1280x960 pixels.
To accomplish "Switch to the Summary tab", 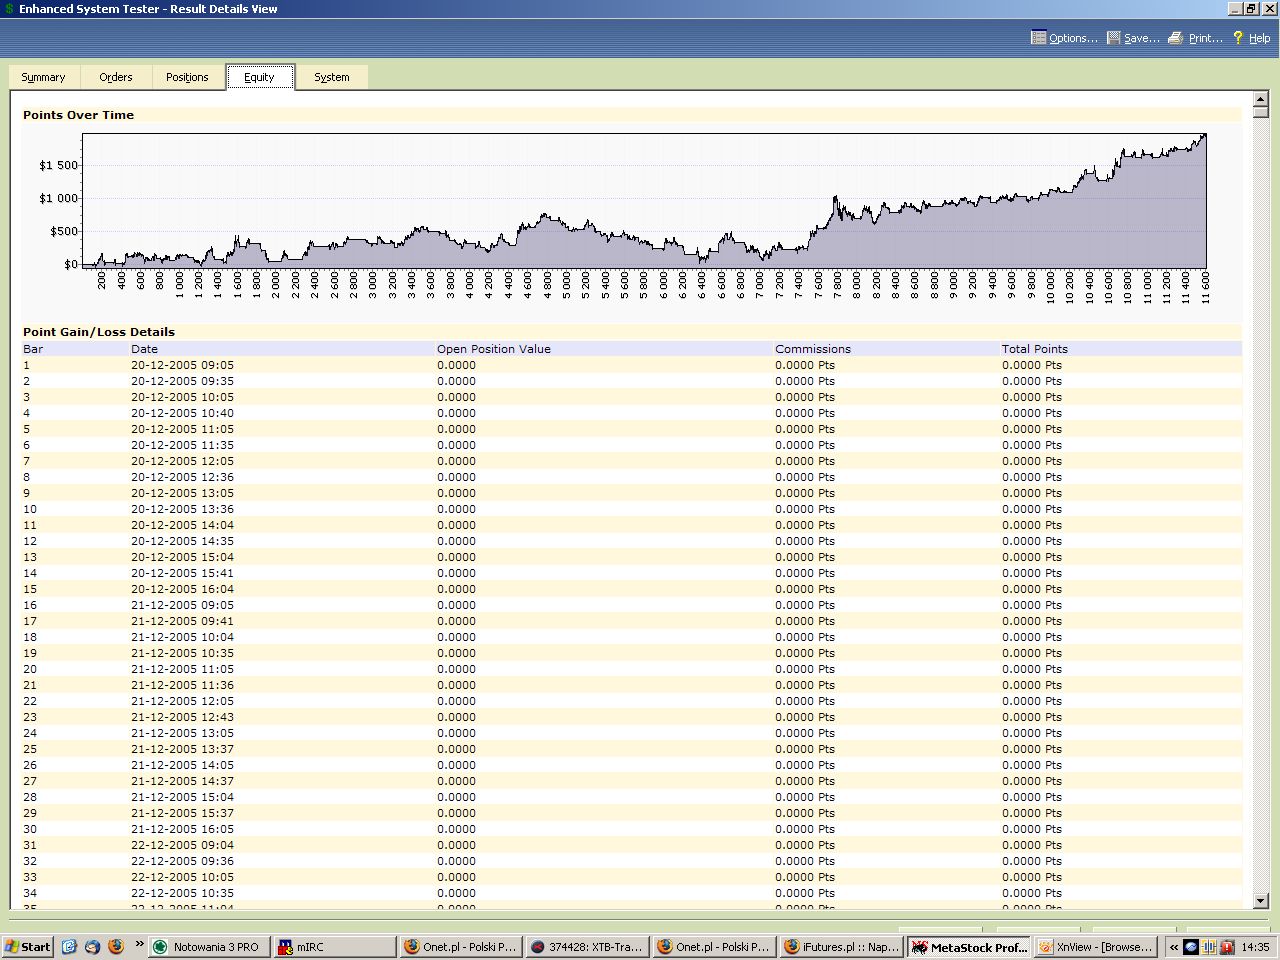I will tap(43, 77).
